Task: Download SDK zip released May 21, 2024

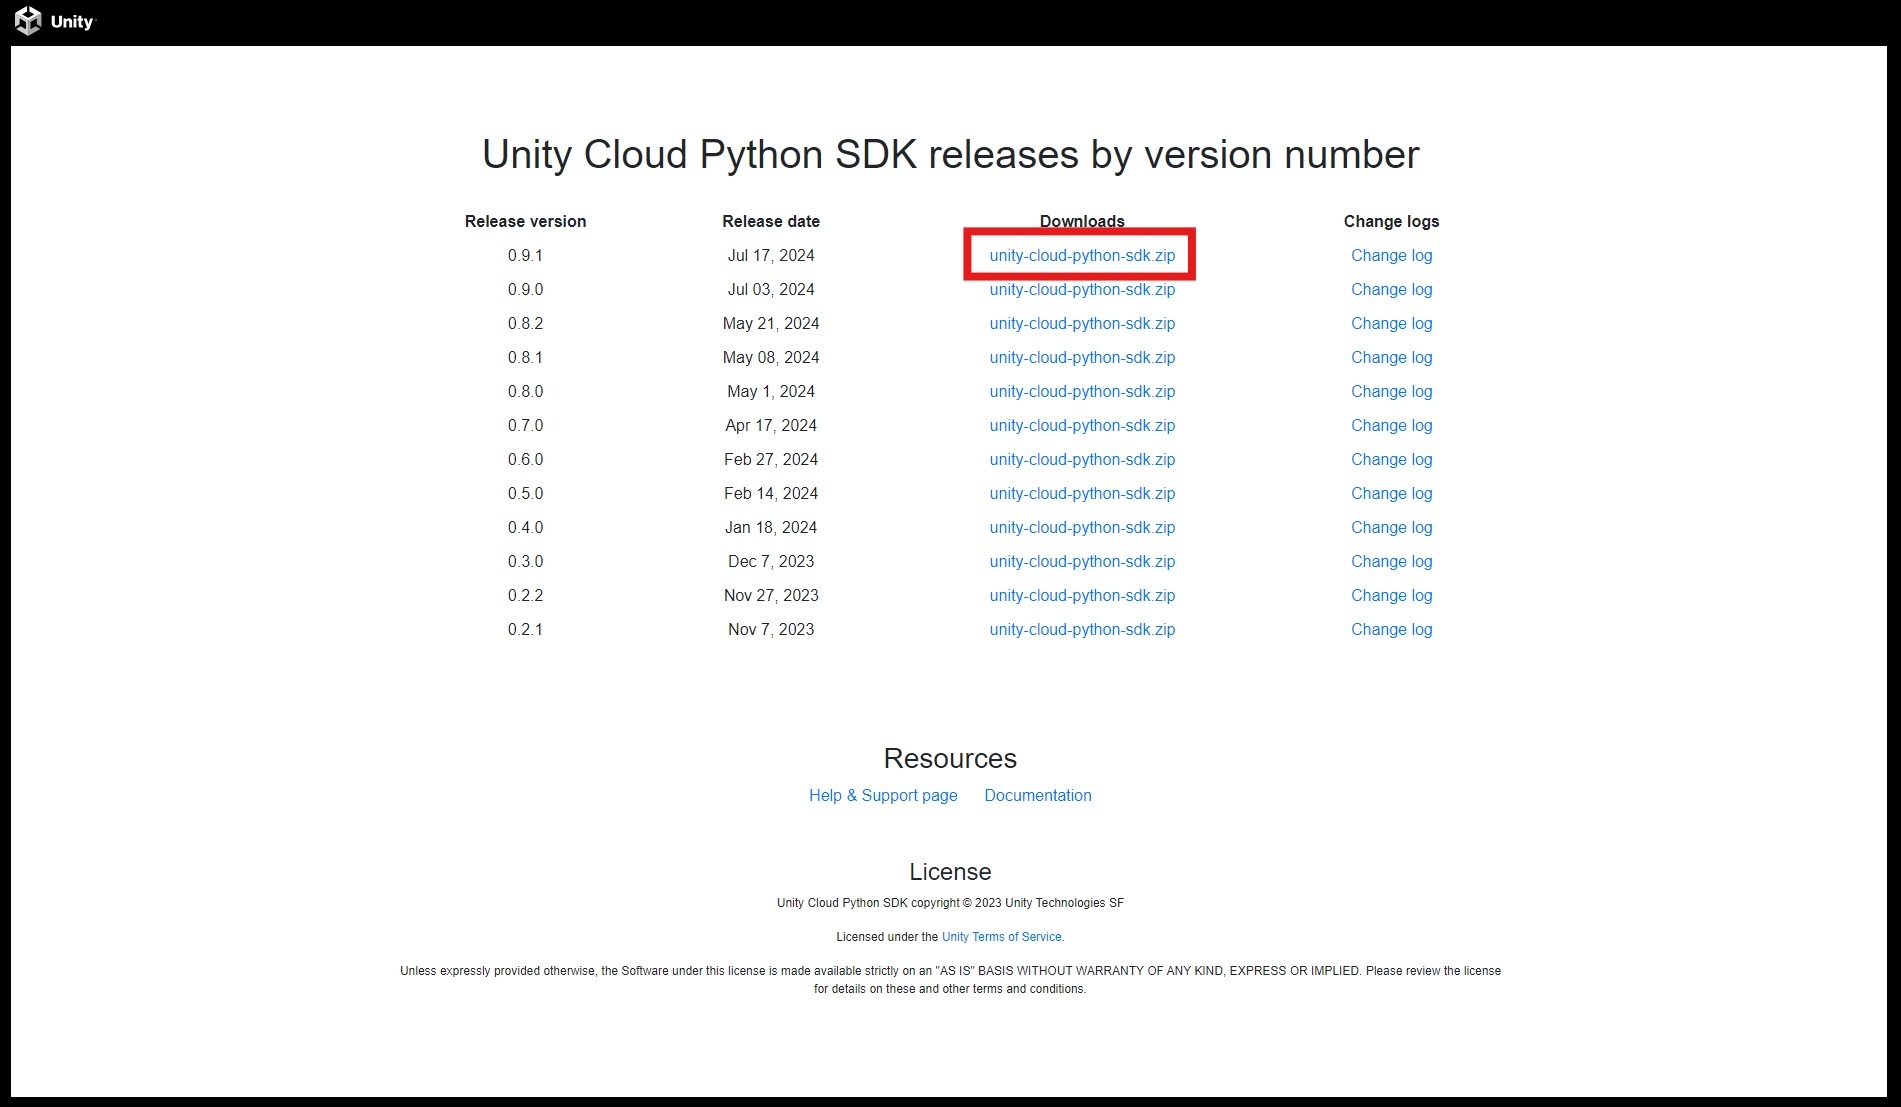Action: tap(1082, 323)
